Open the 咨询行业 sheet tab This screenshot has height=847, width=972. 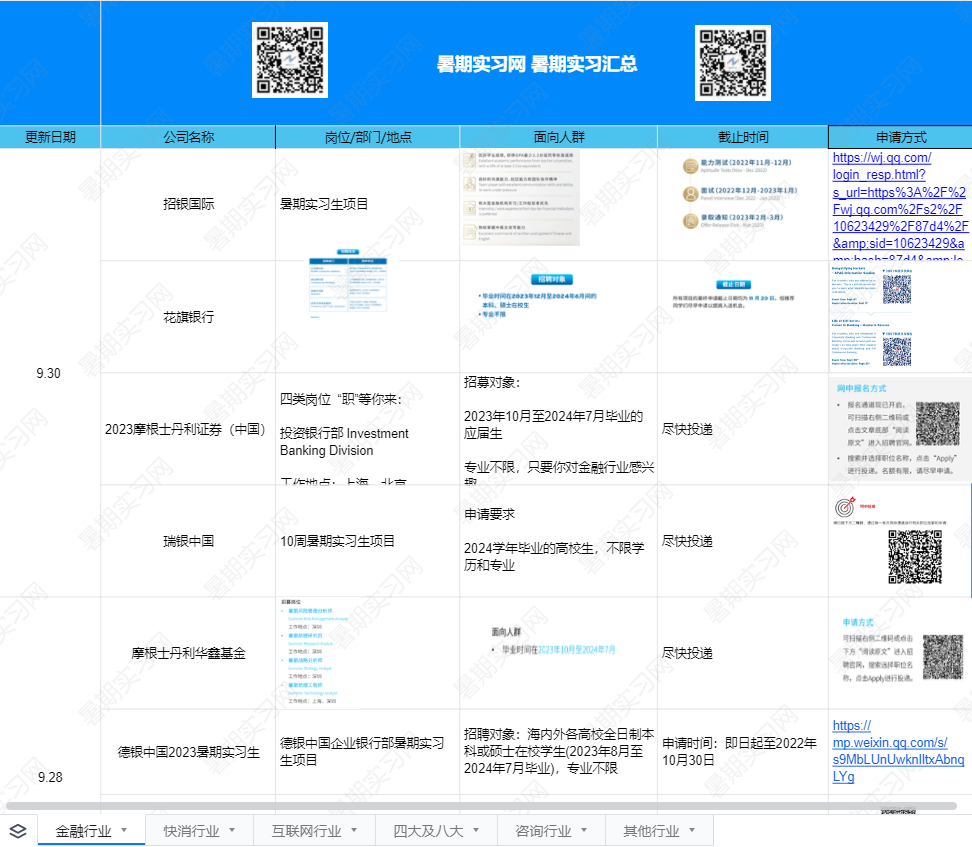pos(543,831)
